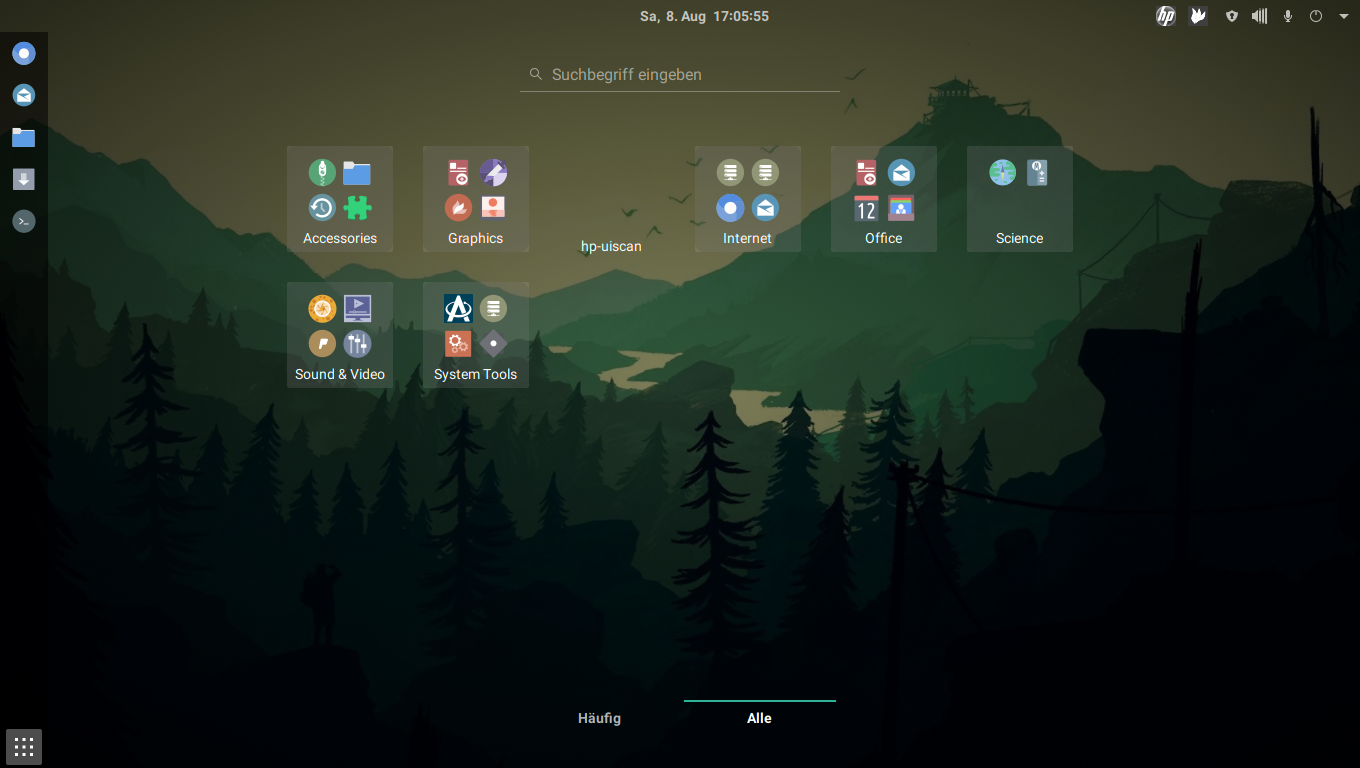
Task: Click the HP tray icon in the top bar
Action: click(x=1165, y=16)
